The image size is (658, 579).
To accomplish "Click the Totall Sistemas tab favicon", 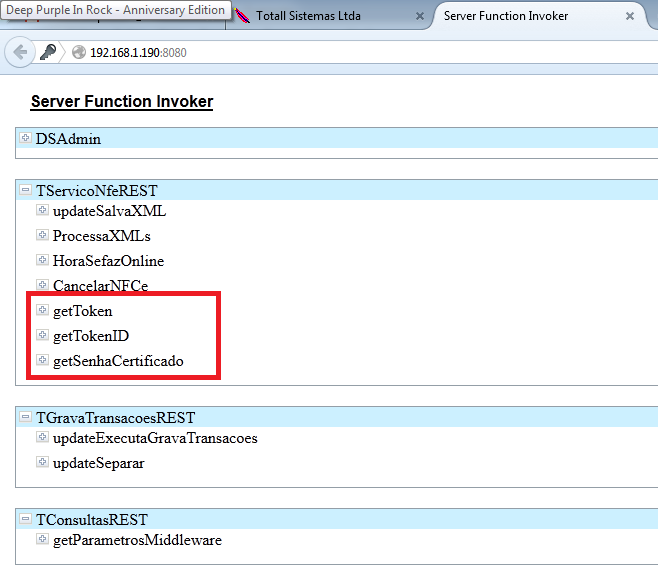I will 242,16.
